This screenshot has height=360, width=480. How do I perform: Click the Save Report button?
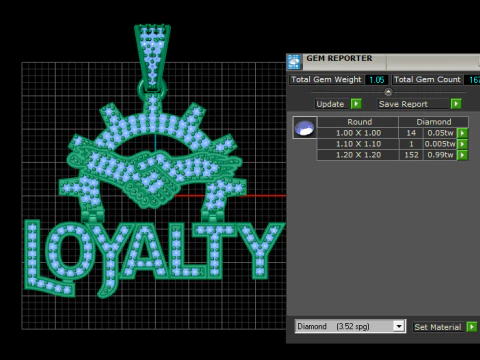413,104
